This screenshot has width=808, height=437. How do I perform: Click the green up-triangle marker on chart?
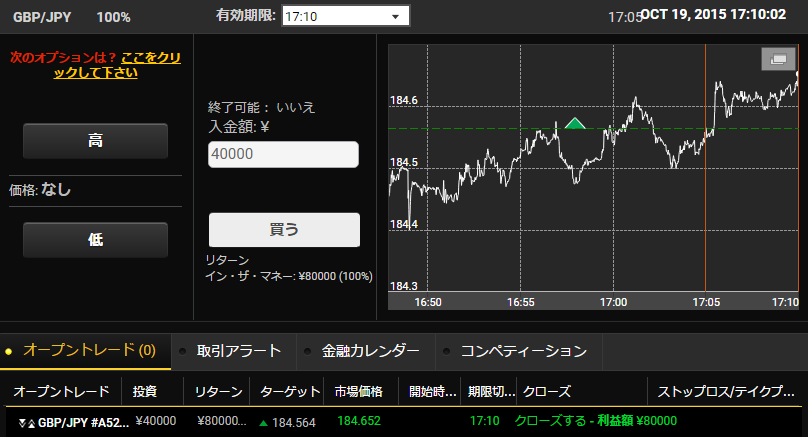point(575,123)
